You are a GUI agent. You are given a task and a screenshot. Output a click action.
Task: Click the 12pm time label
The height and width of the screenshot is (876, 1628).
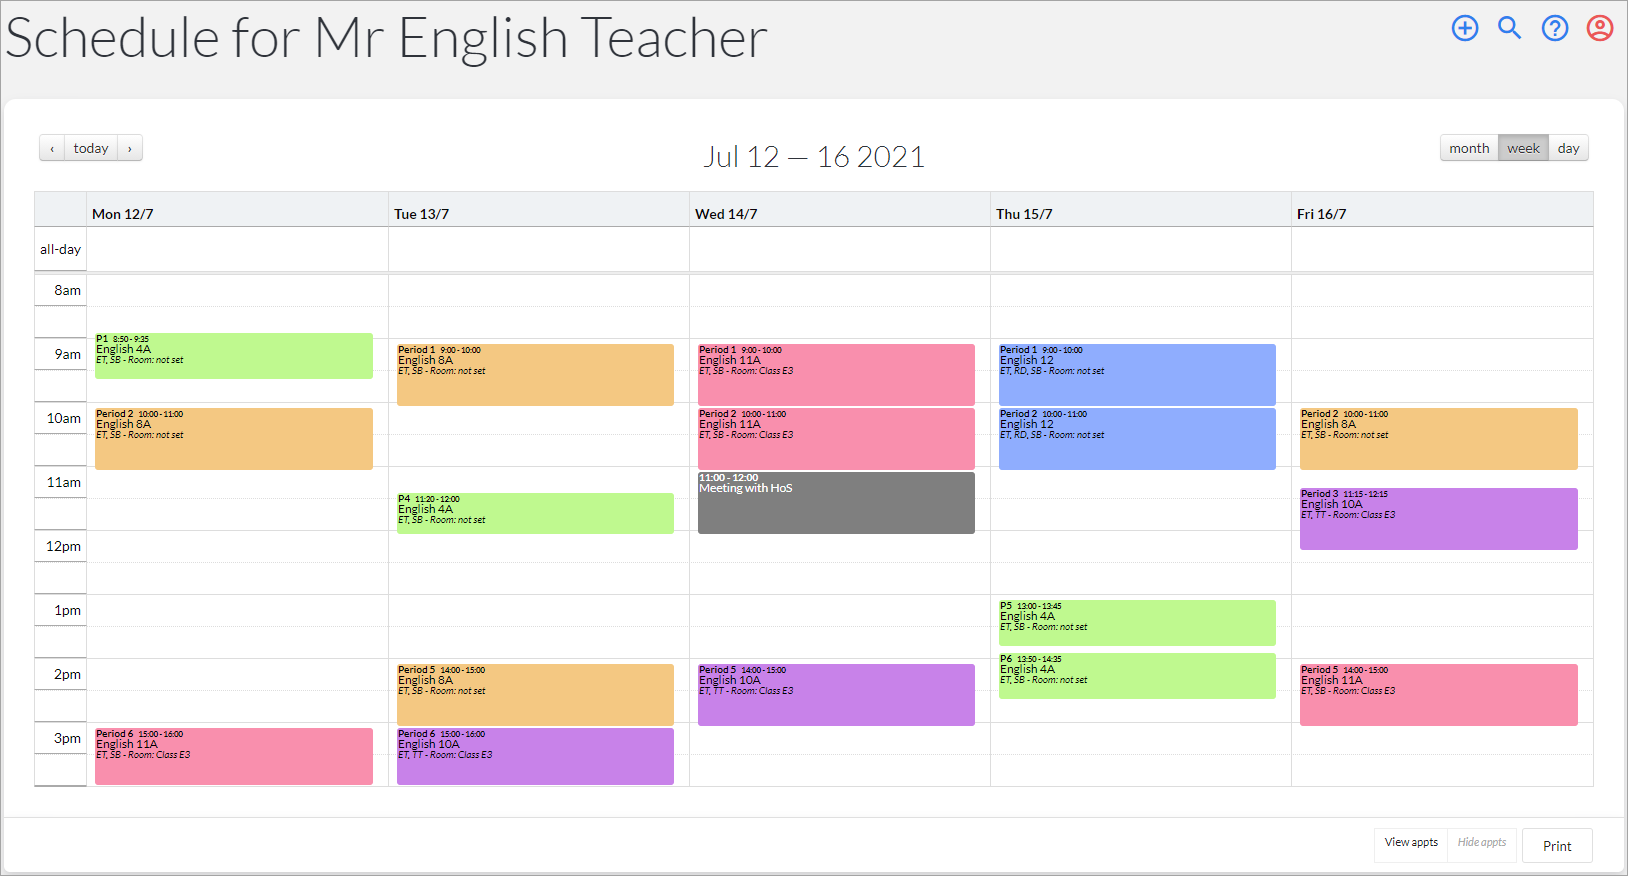(x=63, y=546)
